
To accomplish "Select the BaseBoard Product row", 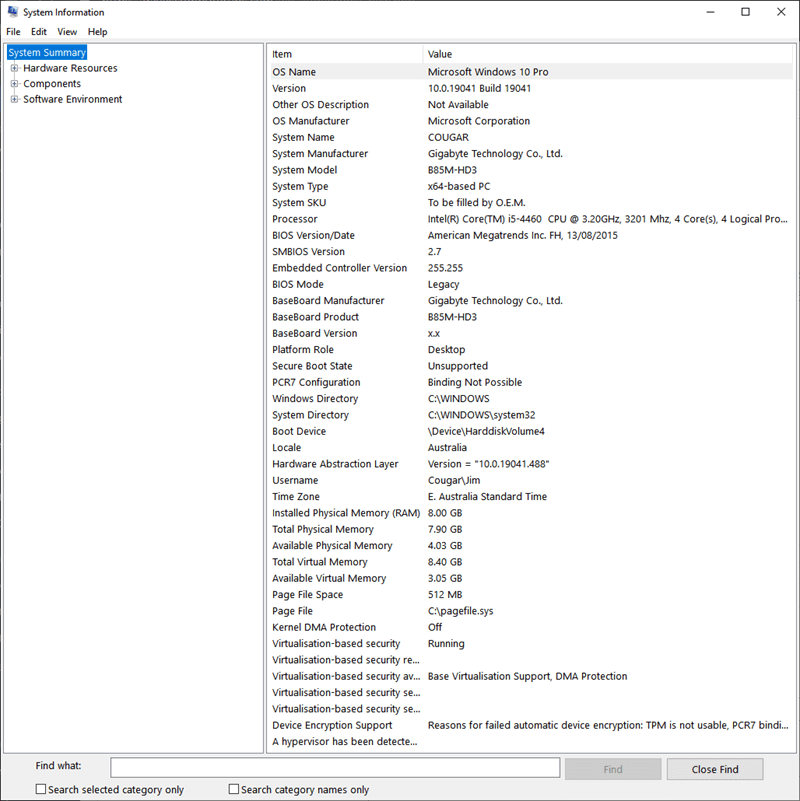I will [x=531, y=317].
